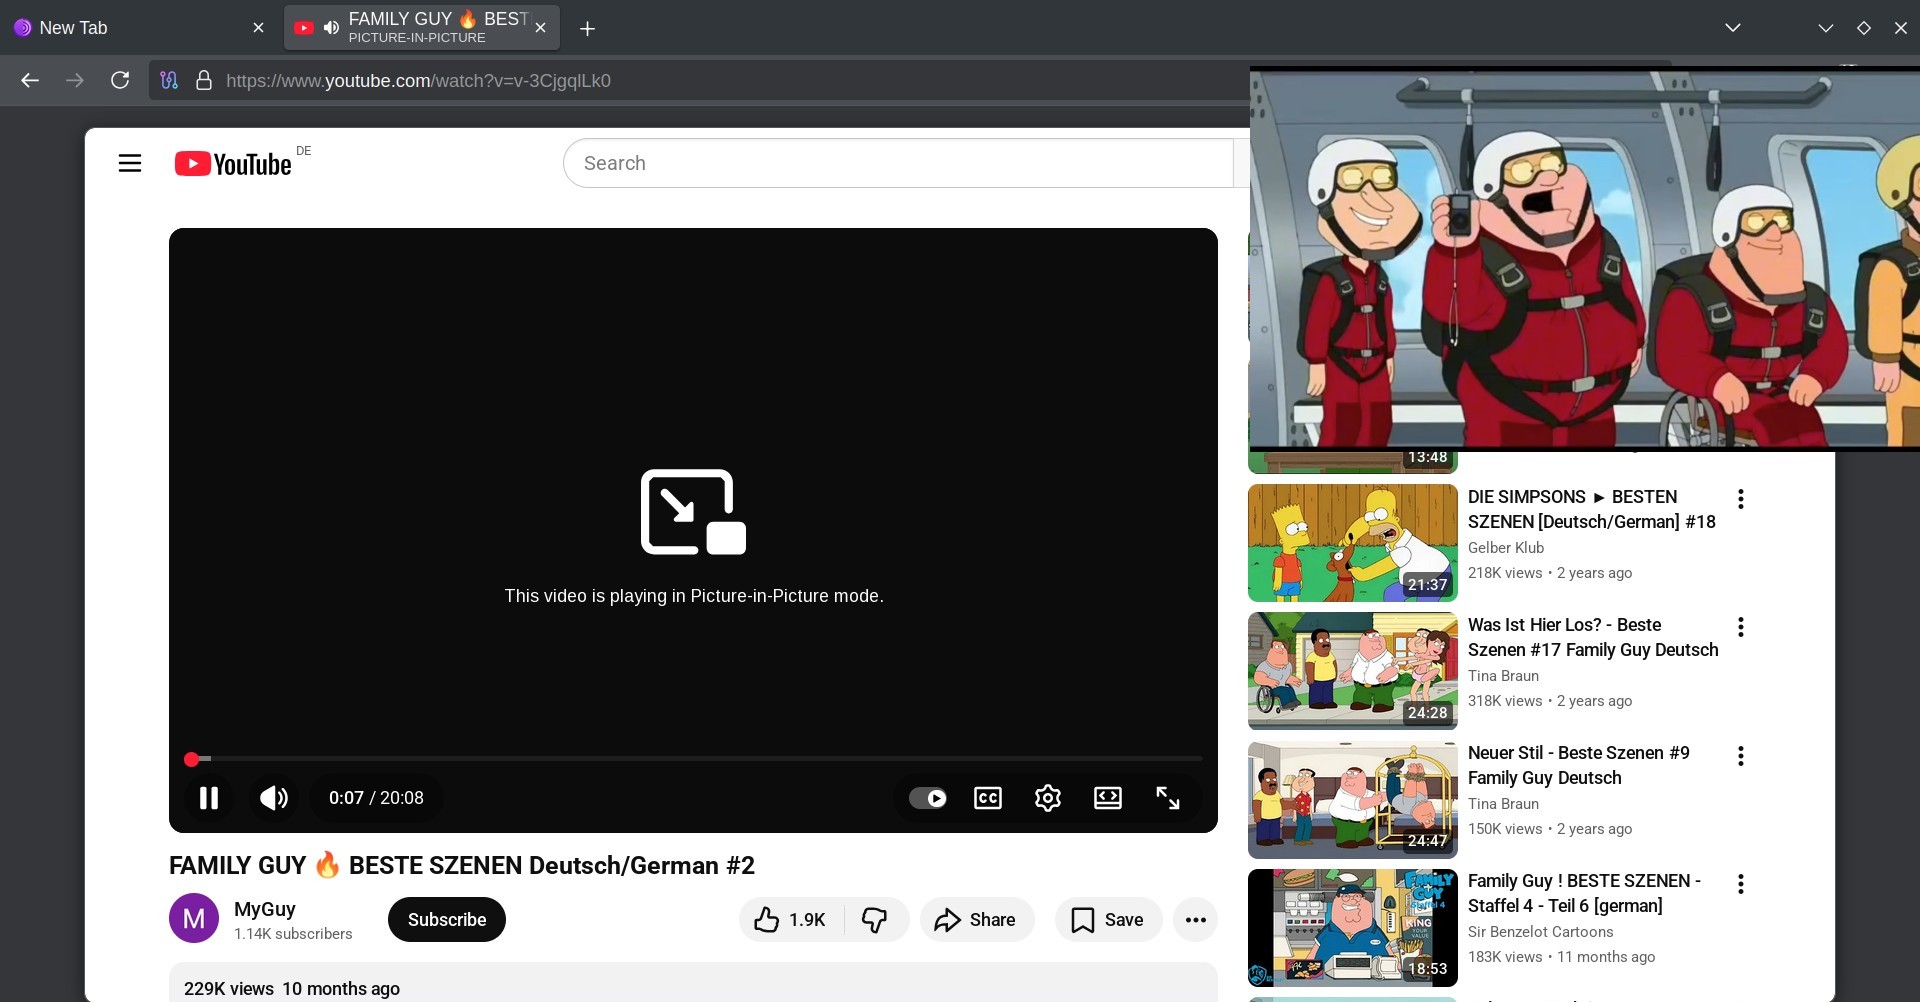1920x1002 pixels.
Task: Toggle closed captions CC button
Action: pyautogui.click(x=988, y=798)
